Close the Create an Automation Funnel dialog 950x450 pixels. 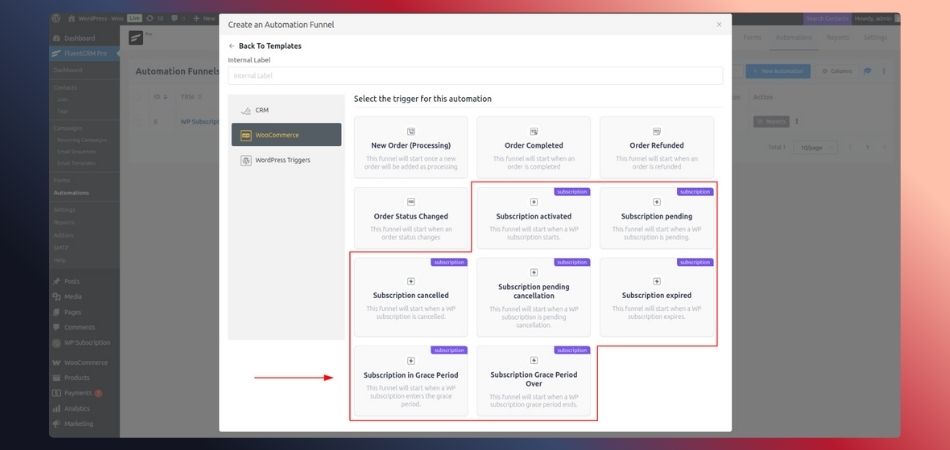tap(719, 25)
